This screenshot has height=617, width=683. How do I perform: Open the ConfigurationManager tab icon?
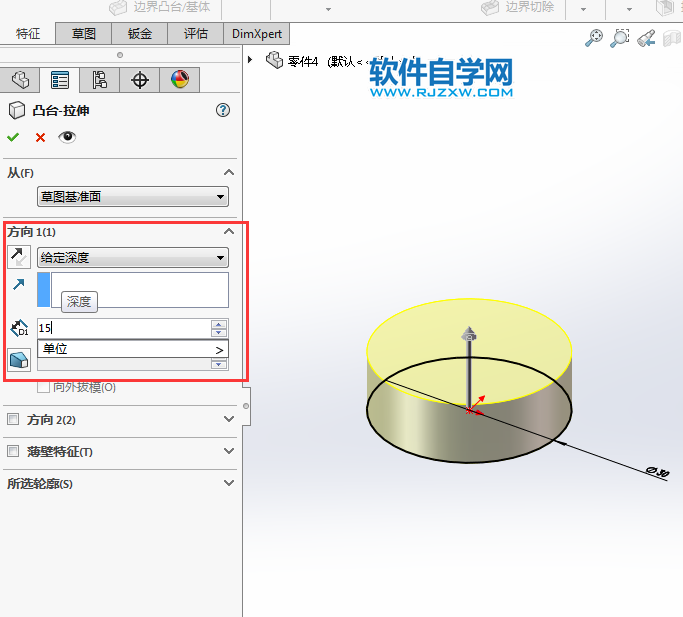[100, 80]
